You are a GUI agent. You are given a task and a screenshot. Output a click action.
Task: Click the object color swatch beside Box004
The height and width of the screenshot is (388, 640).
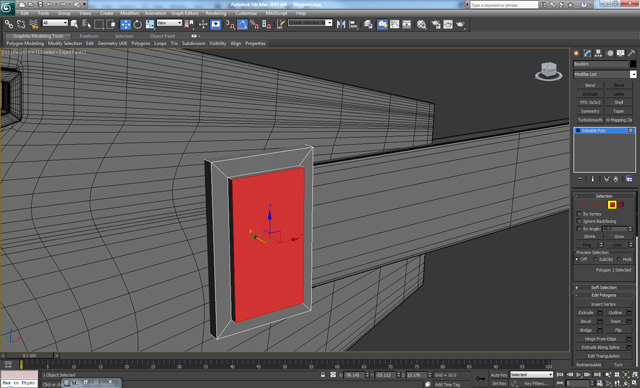coord(633,64)
